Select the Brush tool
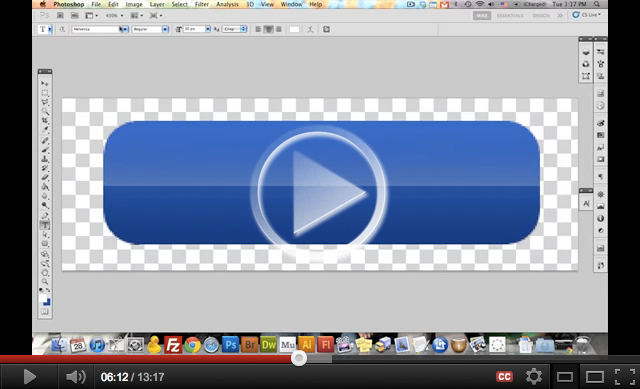Image resolution: width=640 pixels, height=389 pixels. pyautogui.click(x=44, y=150)
